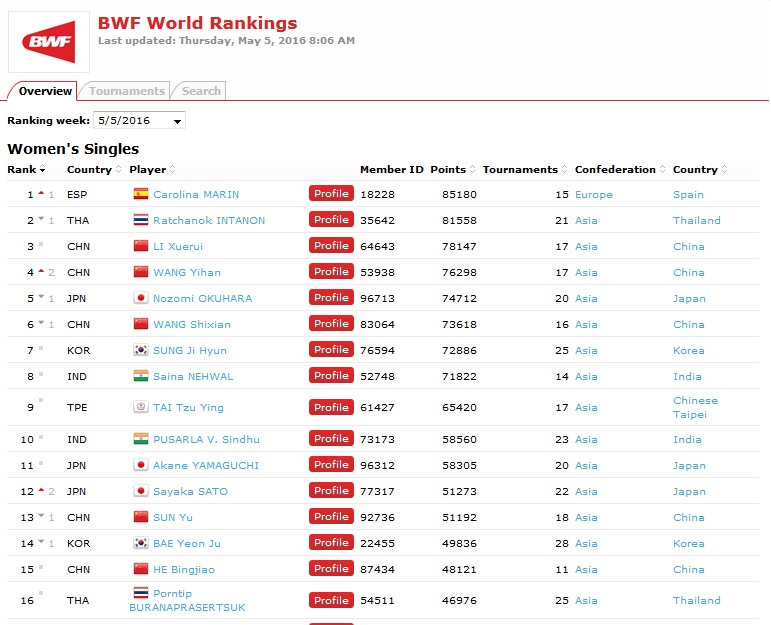Click Member ID 22455
The width and height of the screenshot is (771, 625).
click(x=378, y=543)
